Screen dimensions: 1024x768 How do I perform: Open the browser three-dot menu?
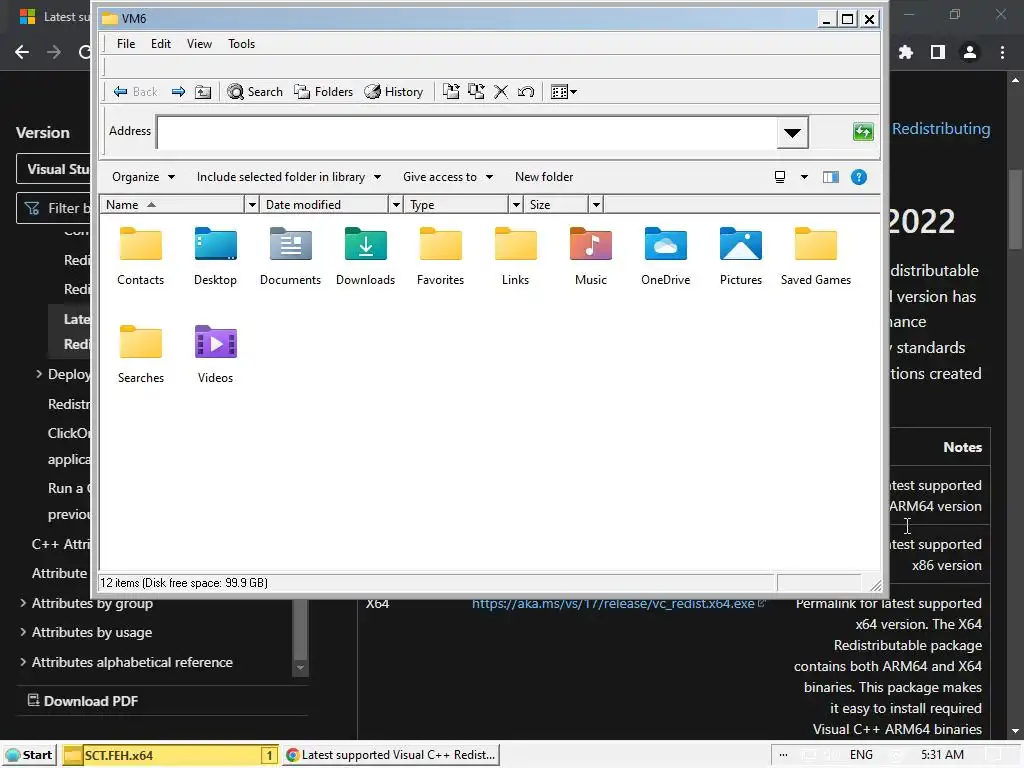coord(1002,52)
